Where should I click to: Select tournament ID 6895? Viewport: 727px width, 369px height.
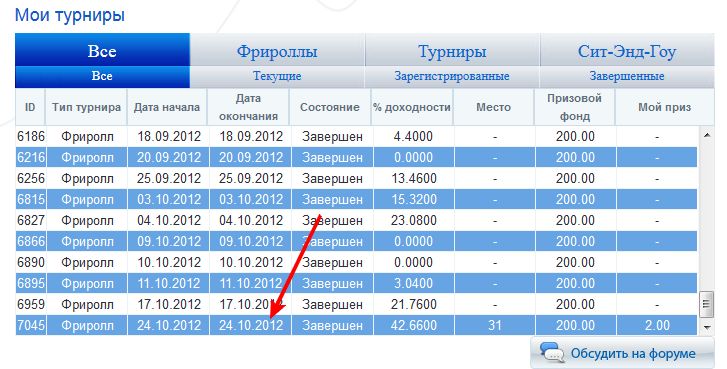coord(31,283)
